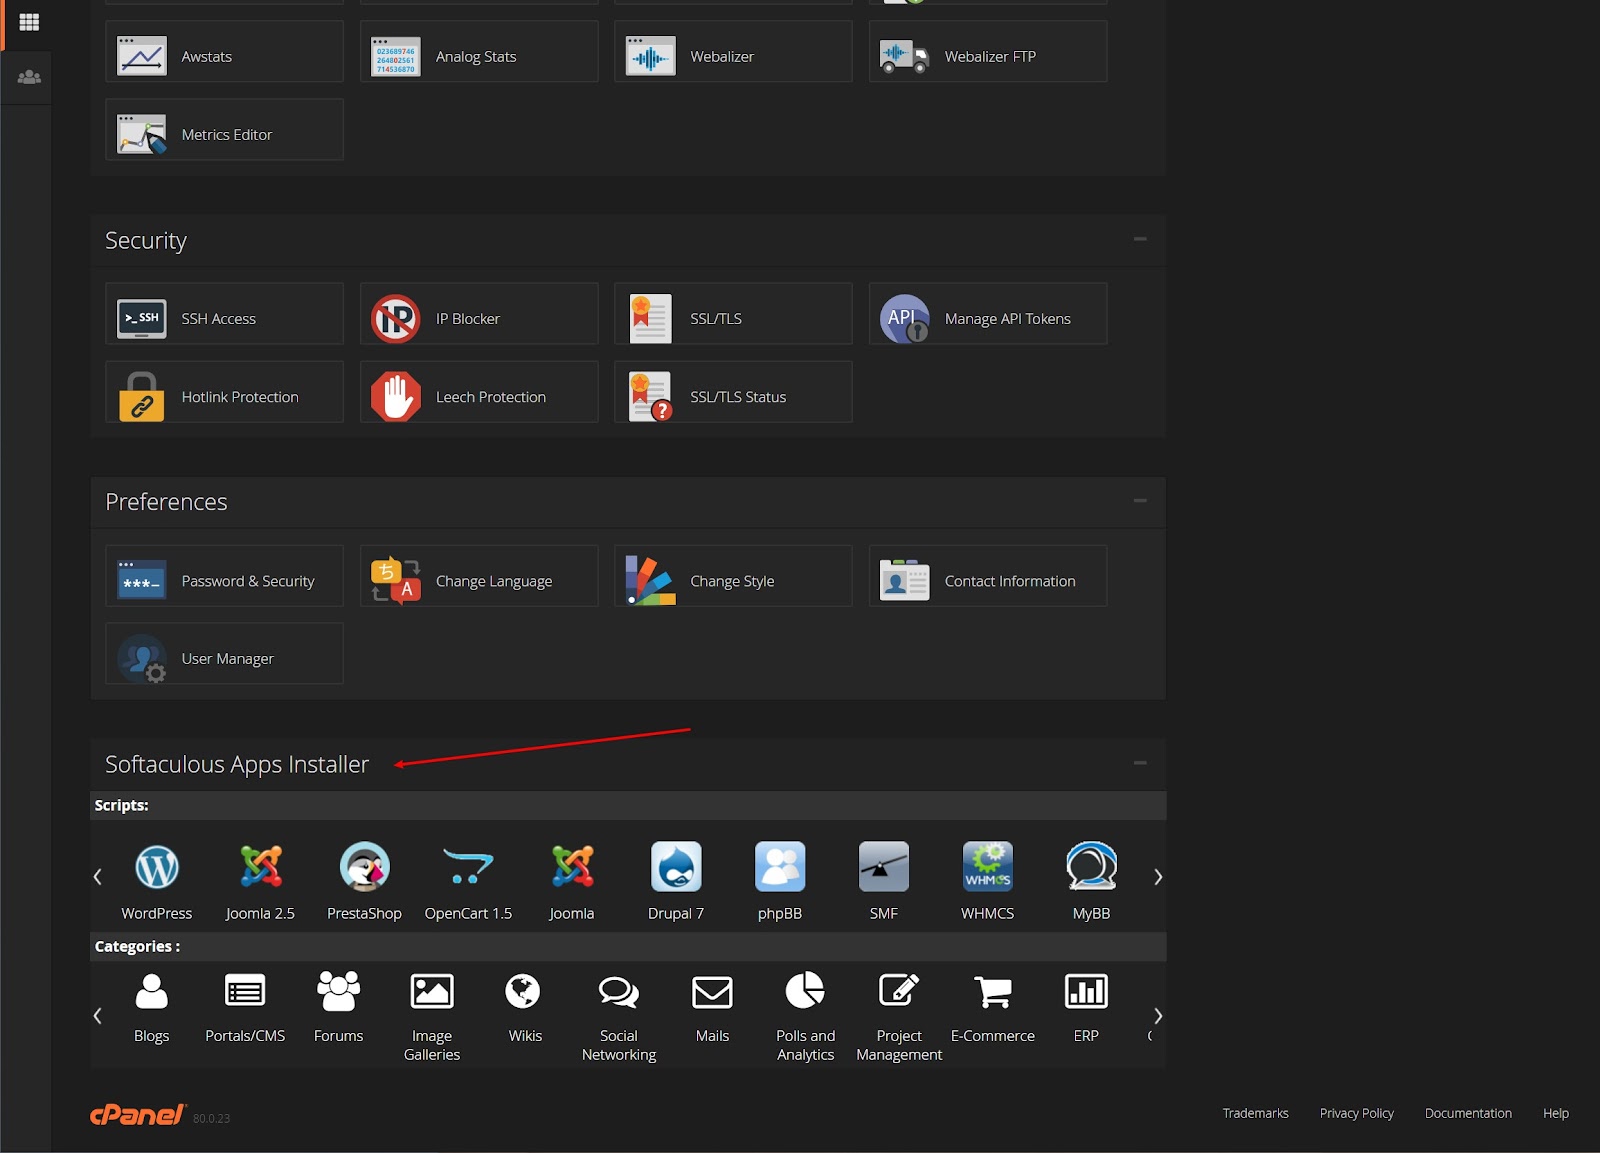Select the PrestaShop script

[364, 880]
